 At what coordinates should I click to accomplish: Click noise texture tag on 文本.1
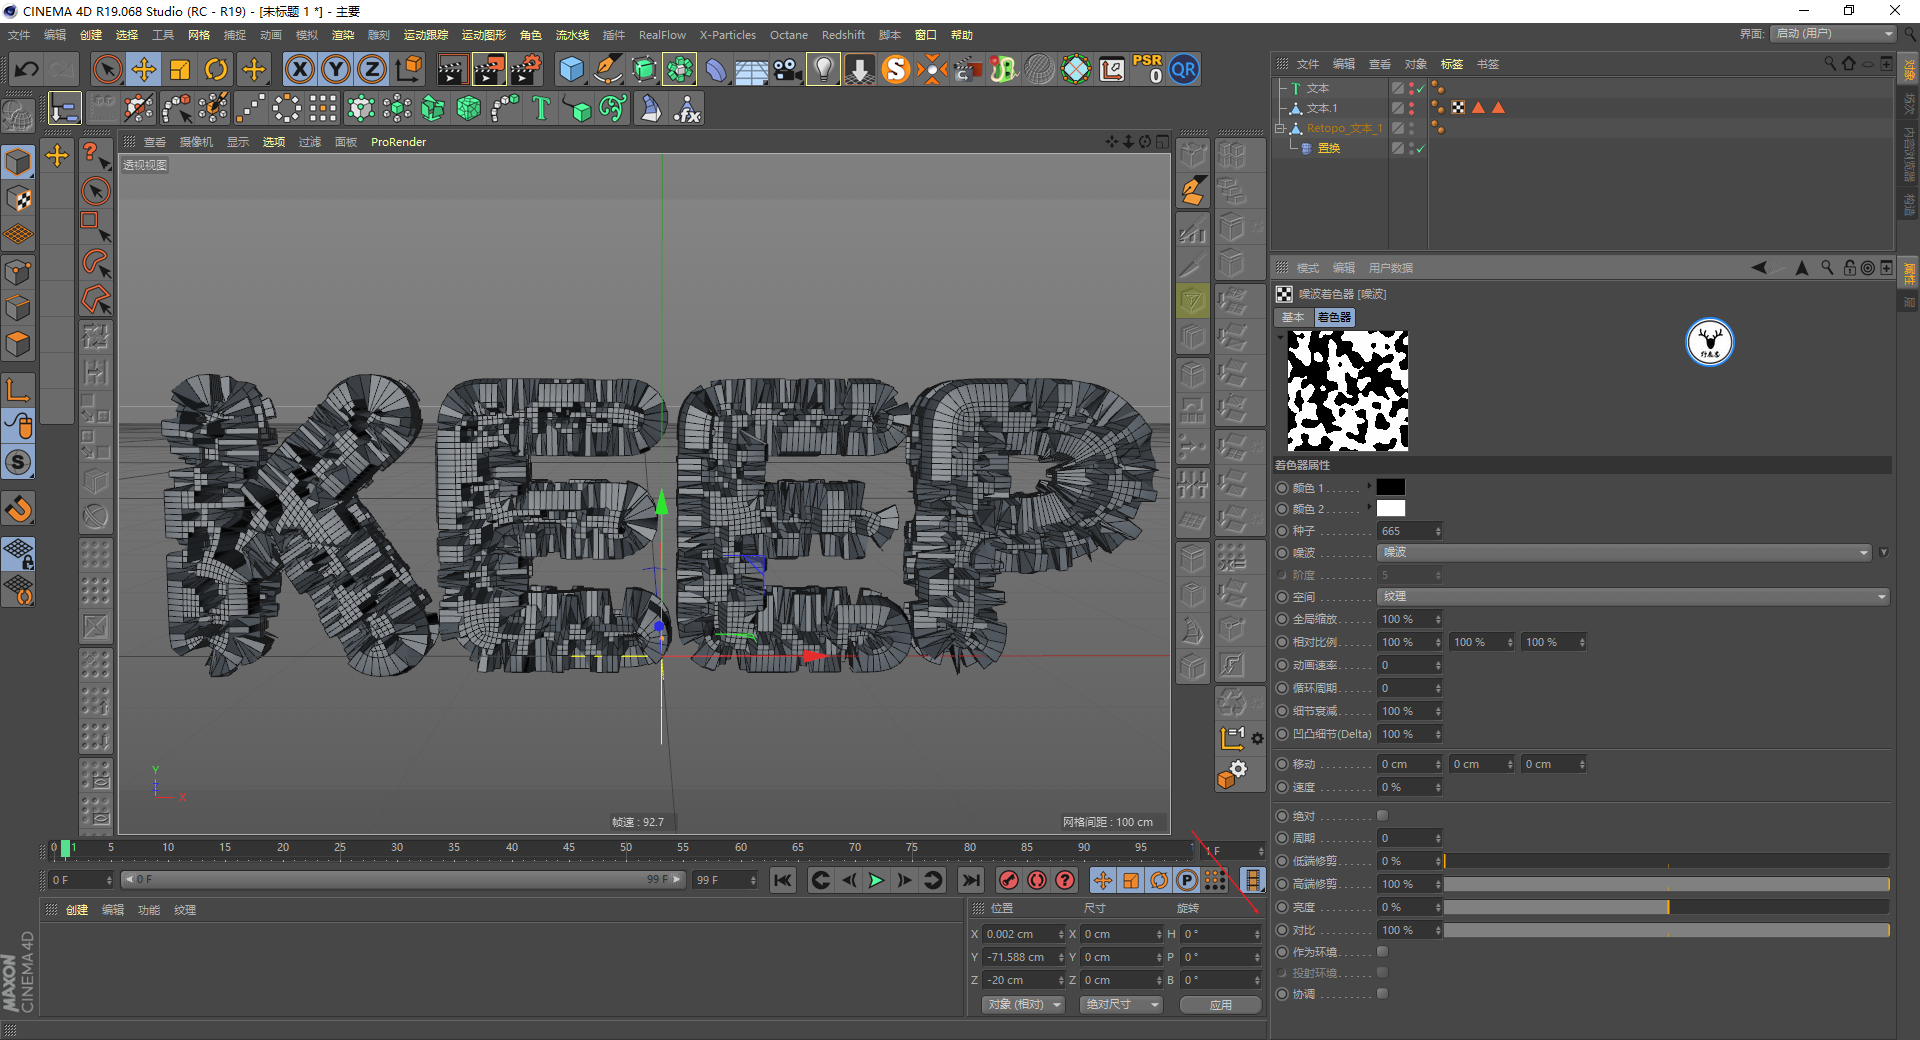click(1458, 108)
